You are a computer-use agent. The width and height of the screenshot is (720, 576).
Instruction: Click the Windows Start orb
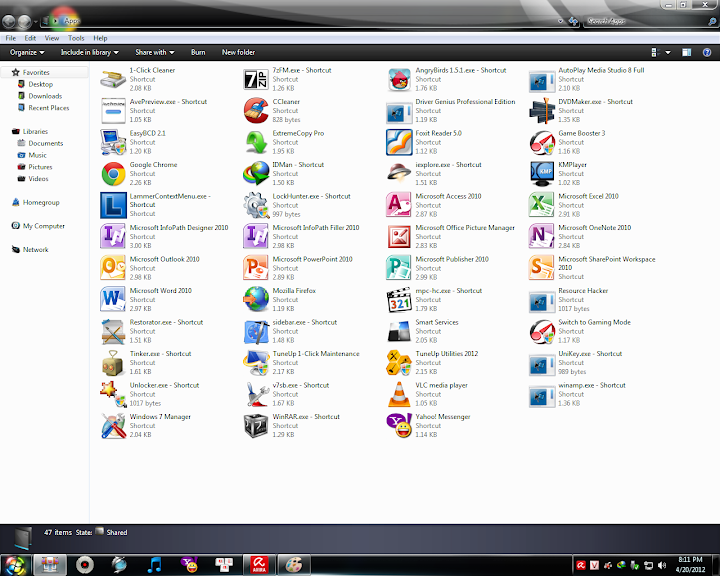coord(15,565)
